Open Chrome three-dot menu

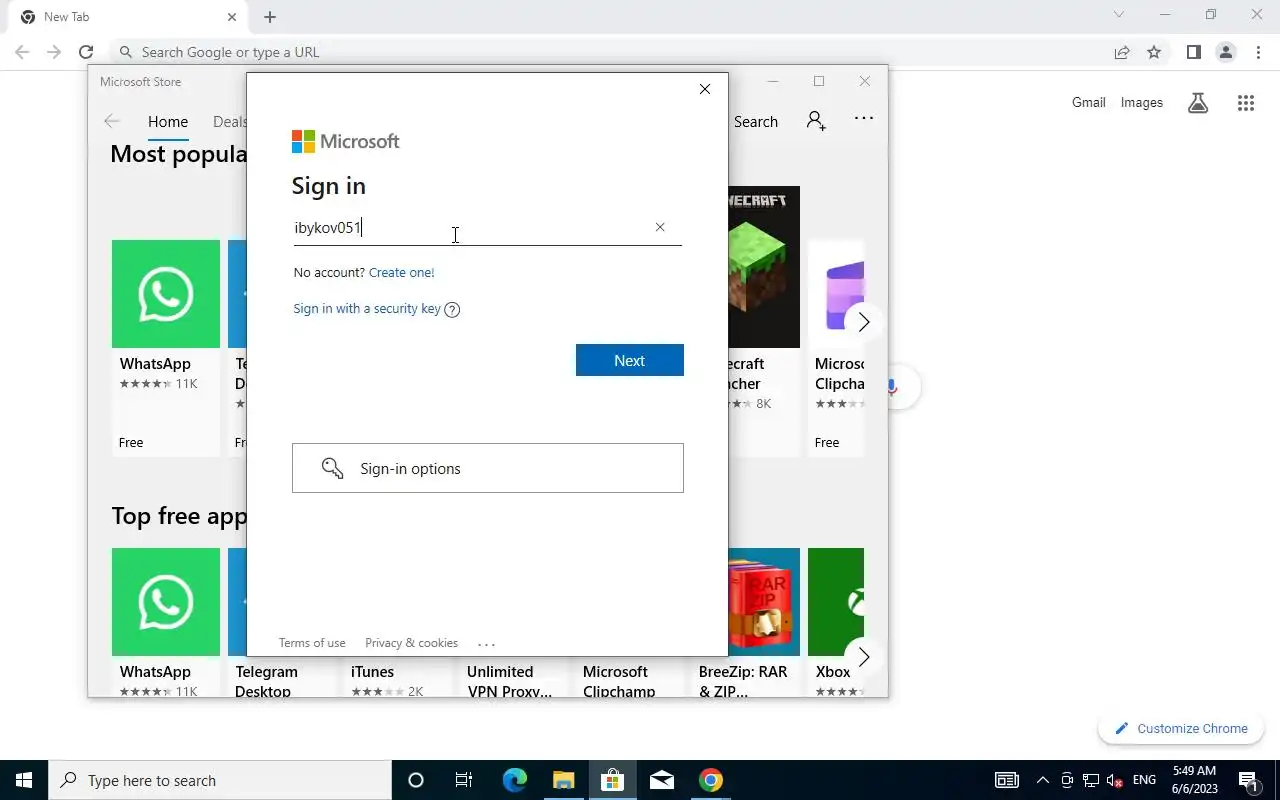coord(1258,52)
